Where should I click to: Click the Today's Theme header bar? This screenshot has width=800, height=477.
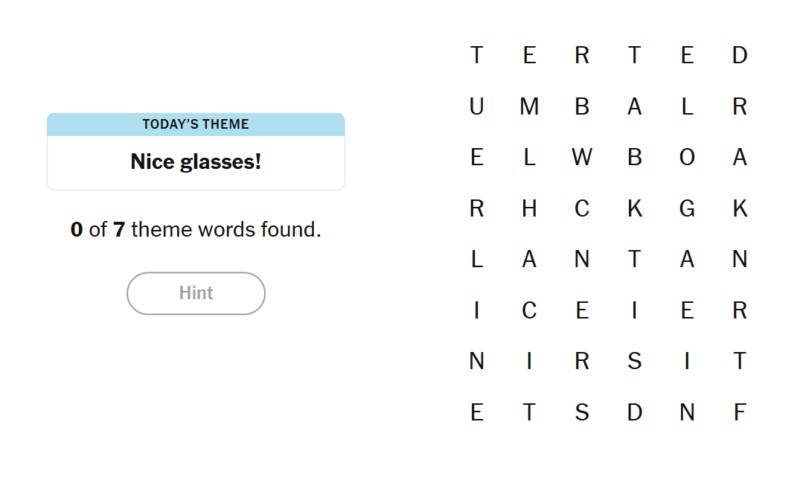click(x=196, y=125)
